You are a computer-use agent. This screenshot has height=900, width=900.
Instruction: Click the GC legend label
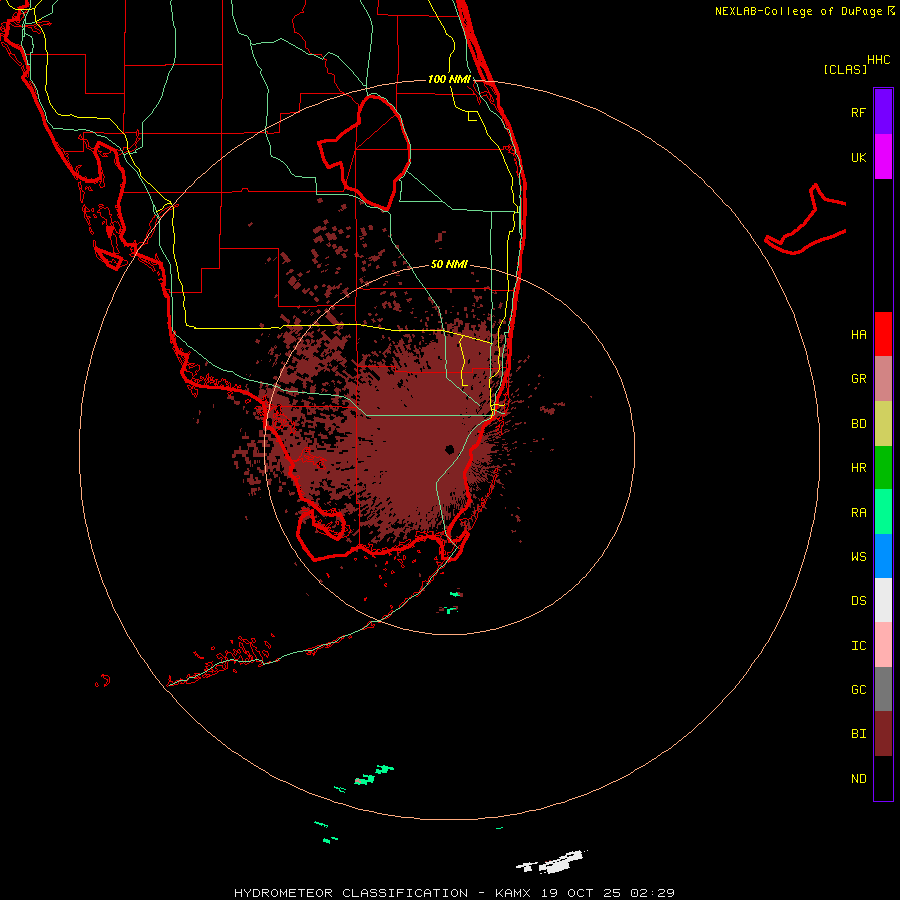(x=859, y=690)
